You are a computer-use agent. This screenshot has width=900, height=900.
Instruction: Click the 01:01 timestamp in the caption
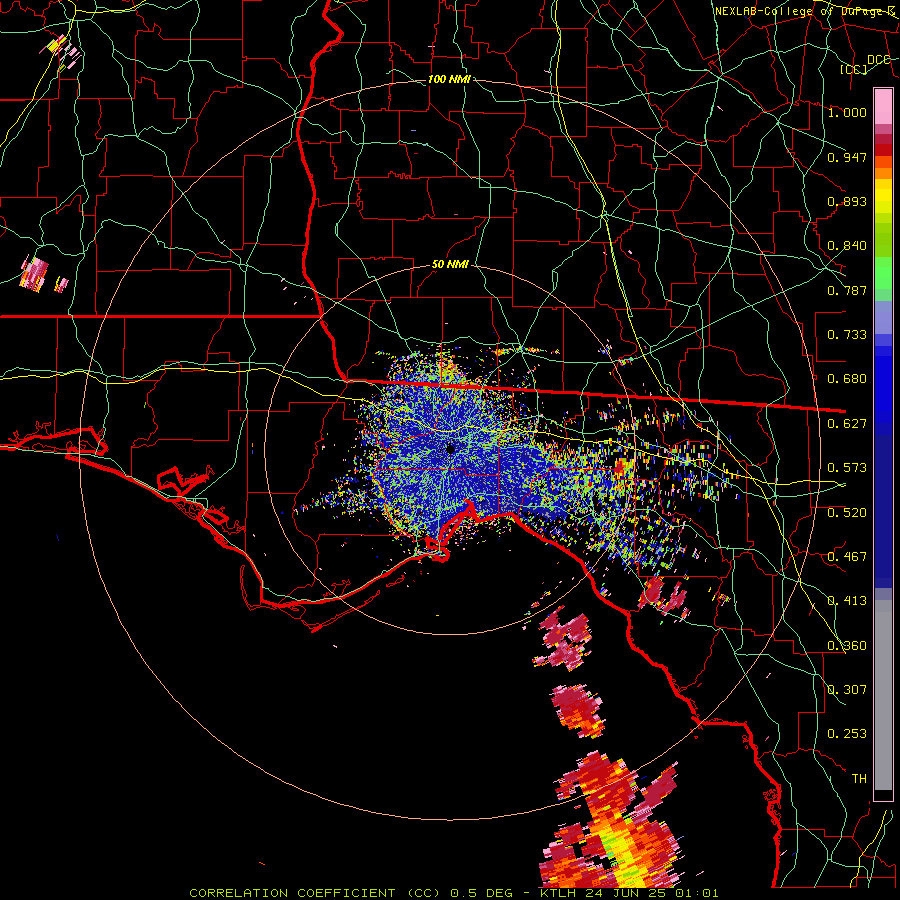point(695,893)
